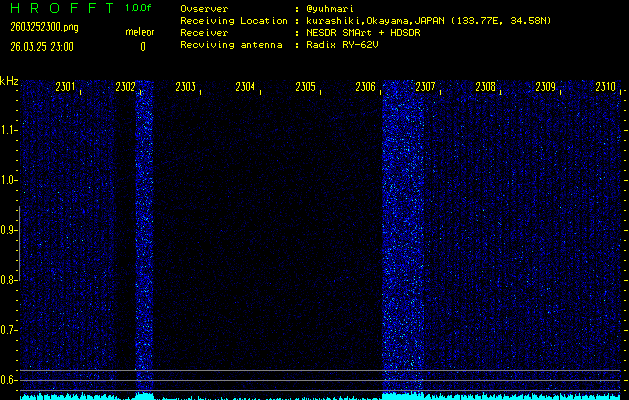Screen dimensions: 629x400
Task: Click the kHz axis unit label
Action: click(9, 80)
